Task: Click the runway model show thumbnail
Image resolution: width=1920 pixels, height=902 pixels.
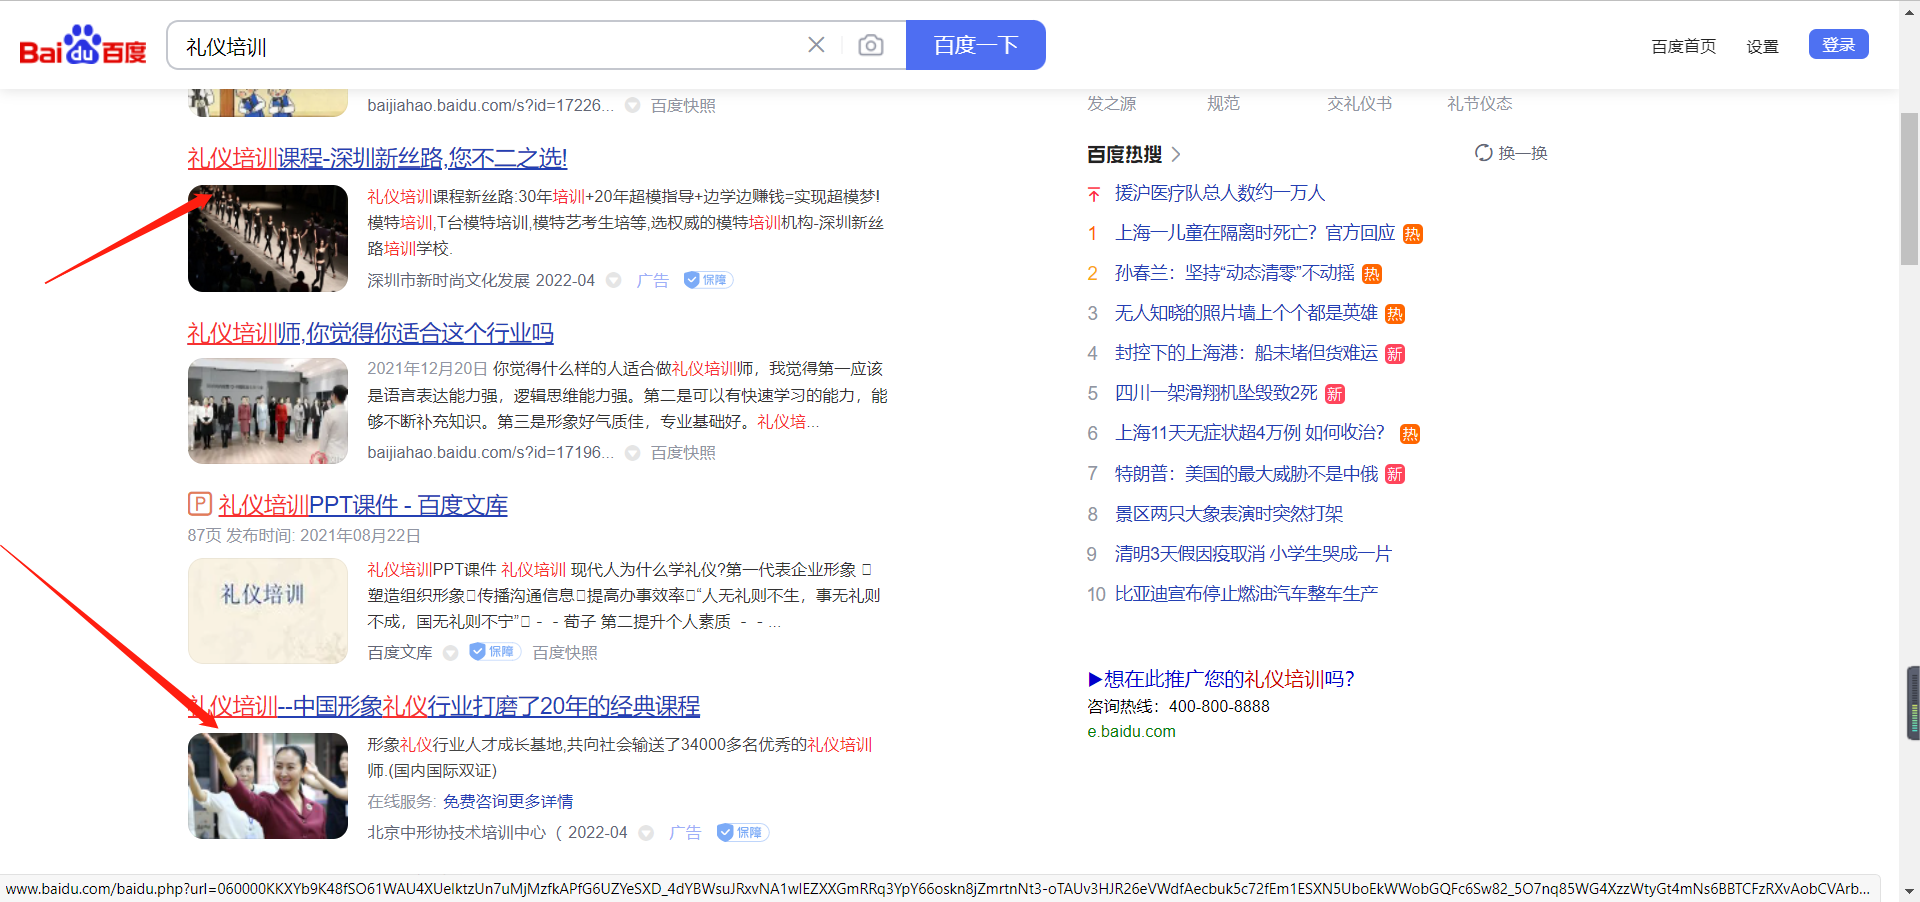Action: (268, 238)
